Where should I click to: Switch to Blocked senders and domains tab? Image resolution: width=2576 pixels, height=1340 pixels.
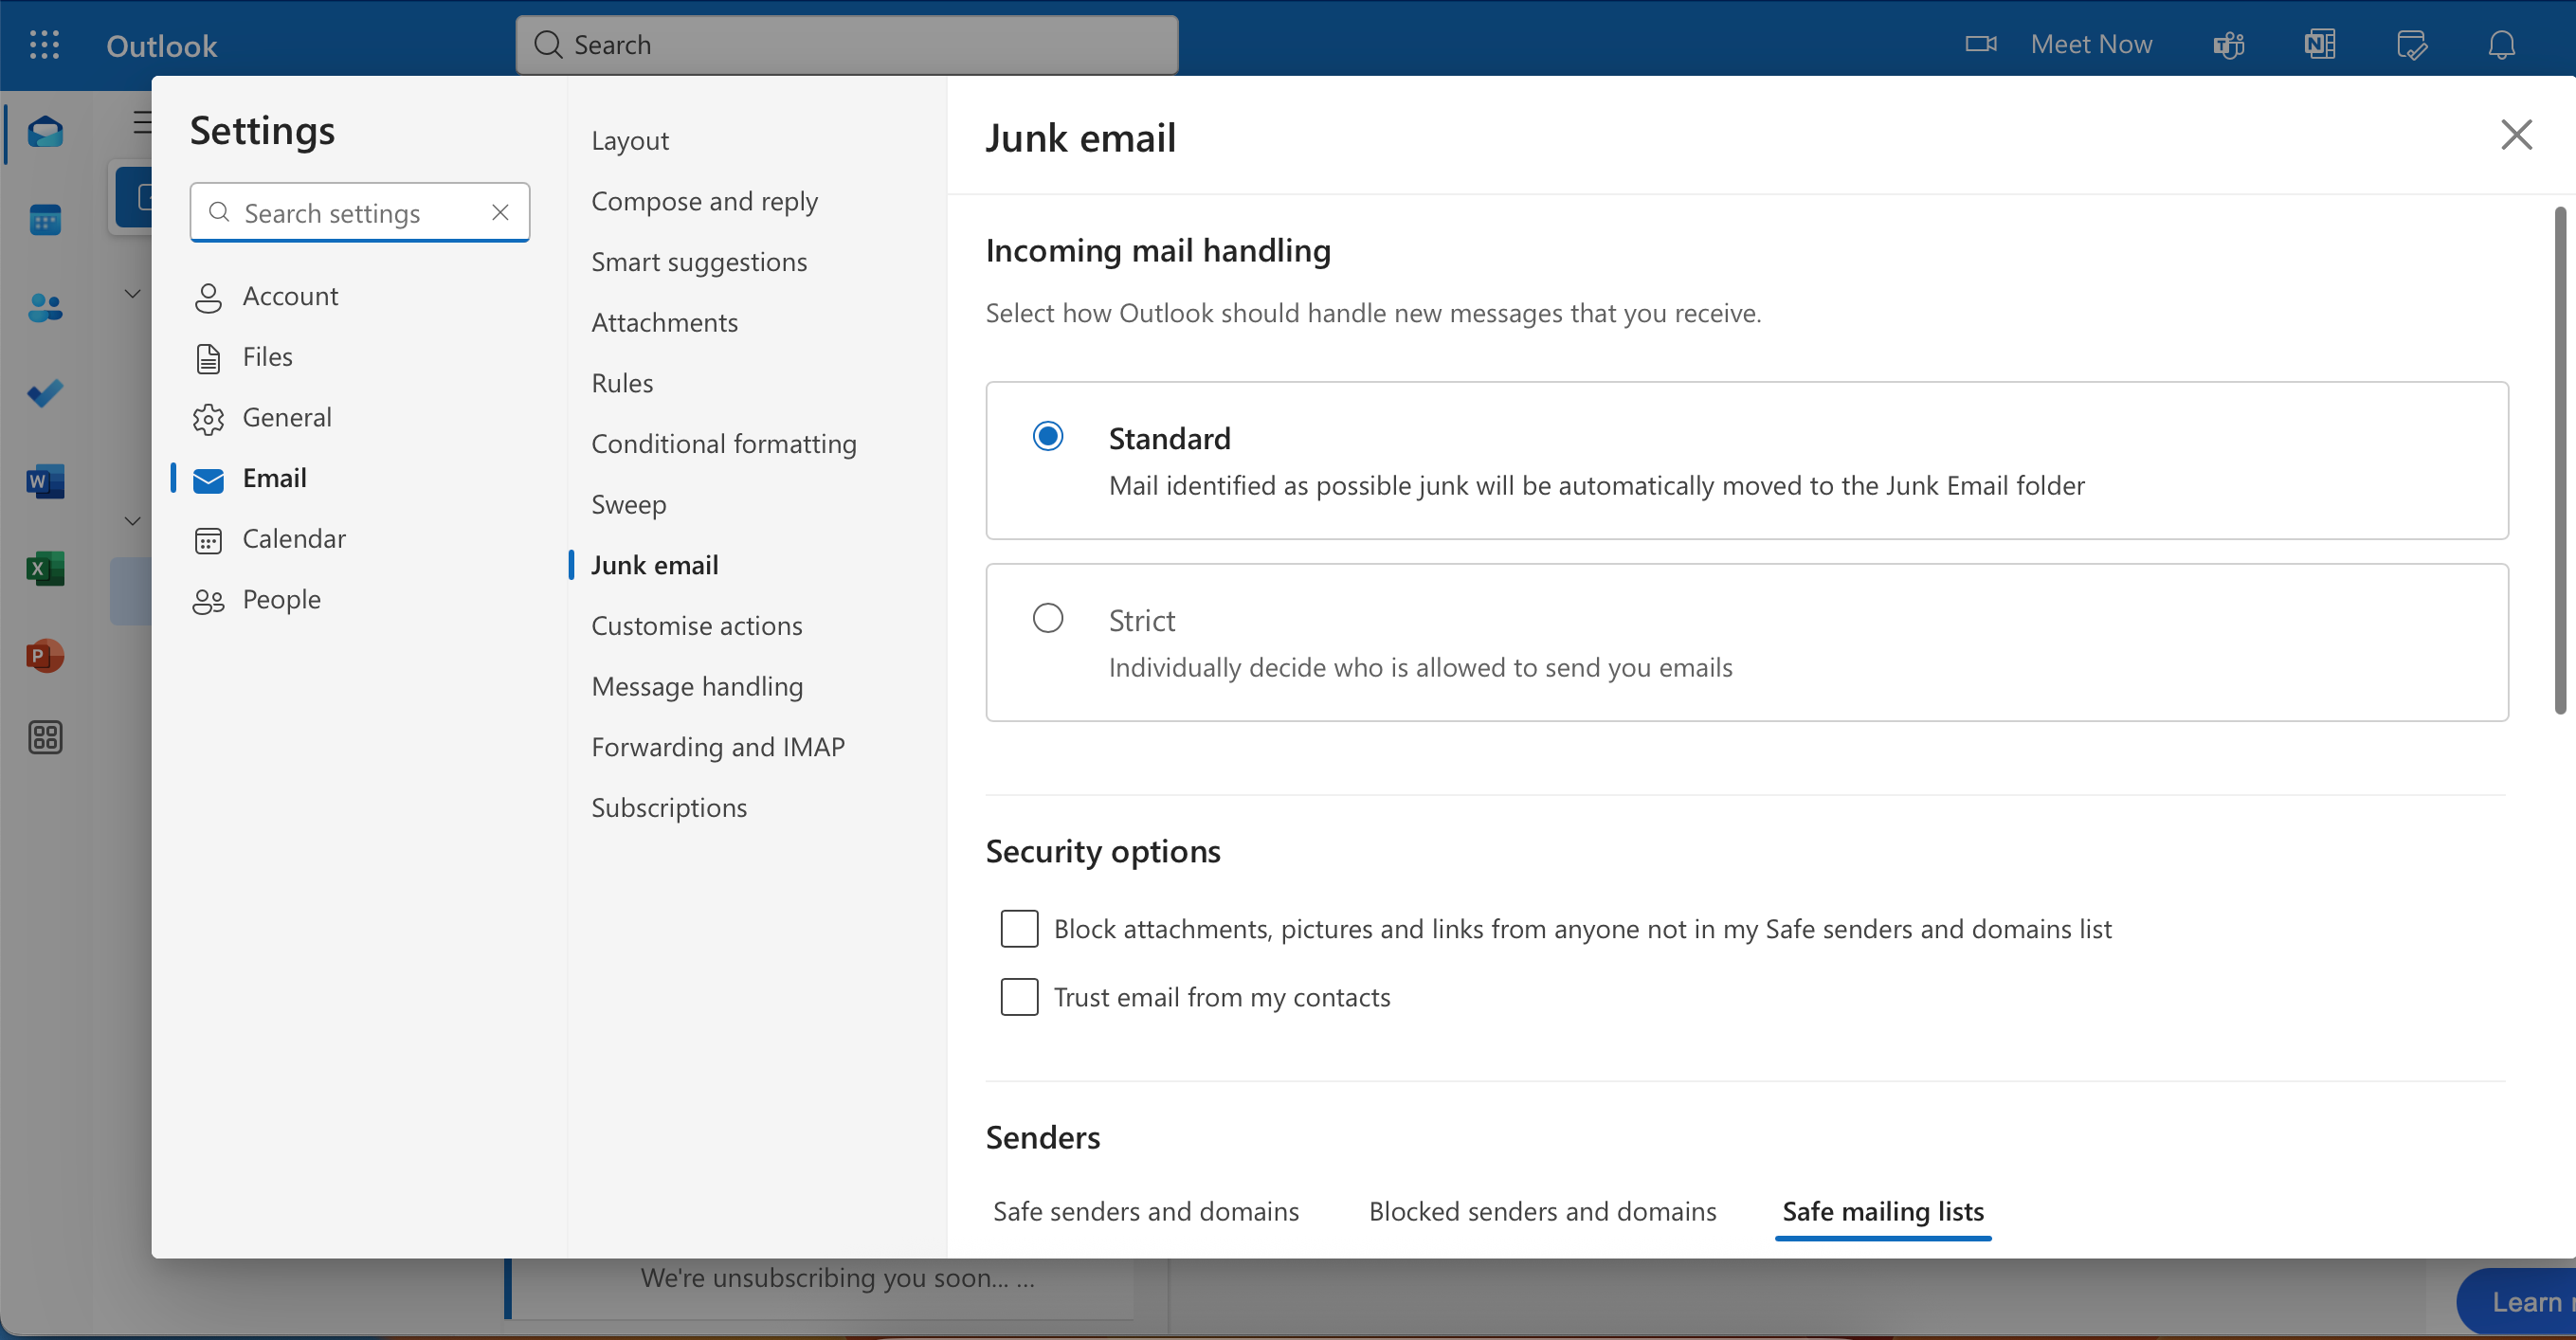coord(1542,1211)
